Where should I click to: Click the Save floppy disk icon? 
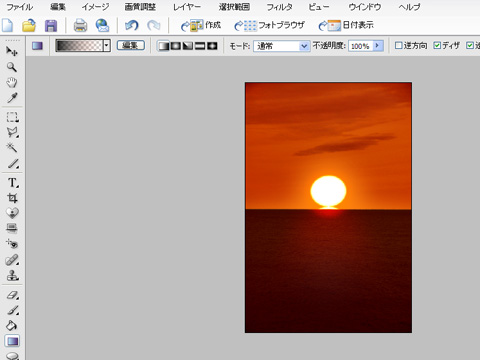pyautogui.click(x=51, y=26)
